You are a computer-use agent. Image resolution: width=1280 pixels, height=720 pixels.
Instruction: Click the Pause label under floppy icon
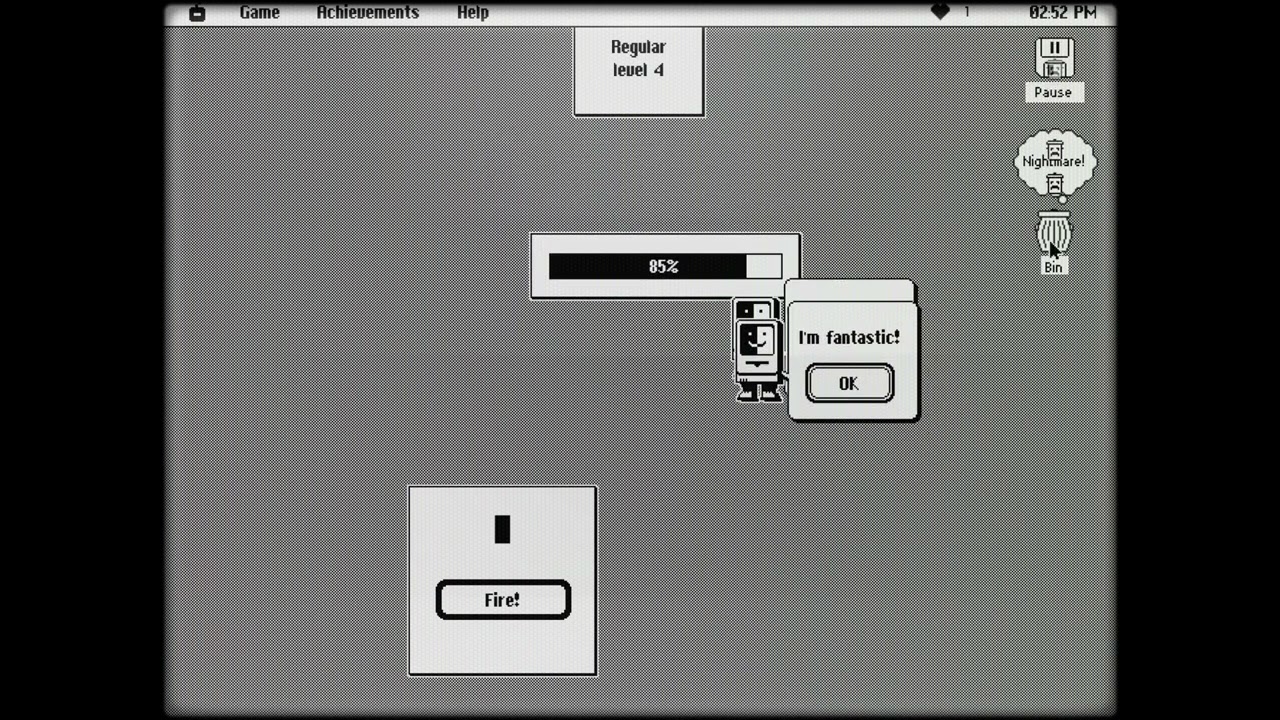click(x=1053, y=92)
